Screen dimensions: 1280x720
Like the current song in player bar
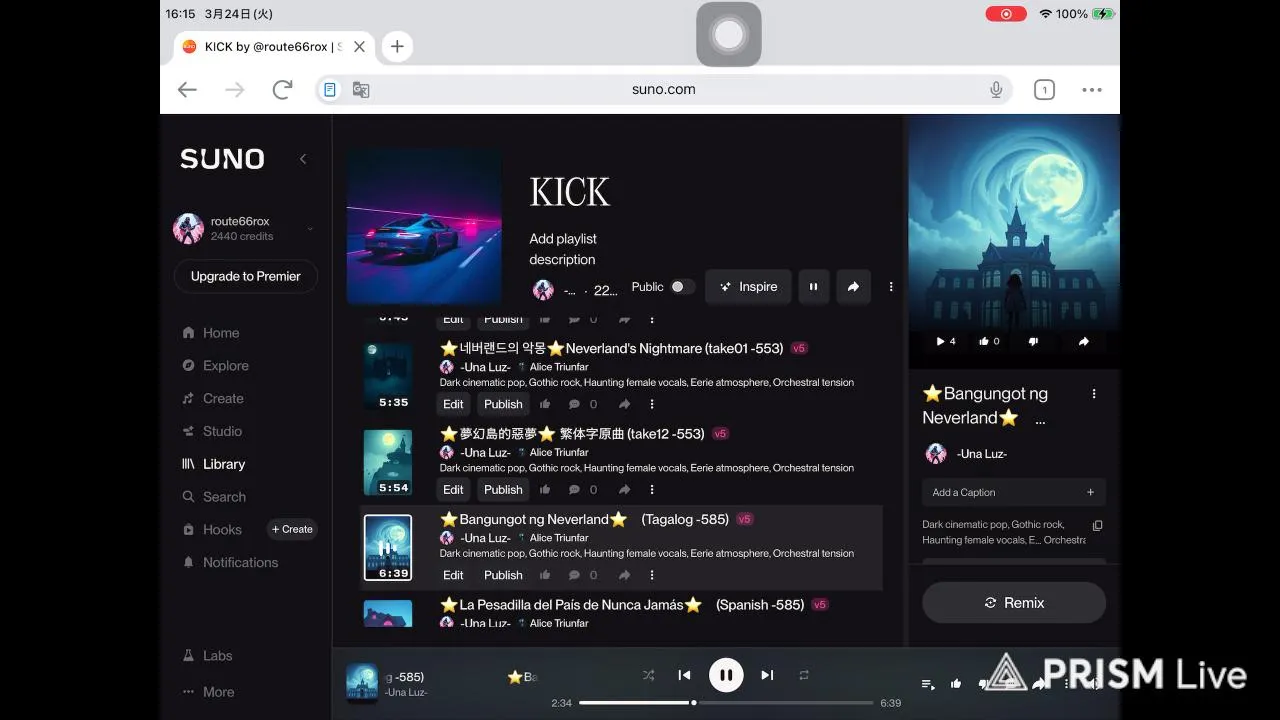click(x=956, y=684)
